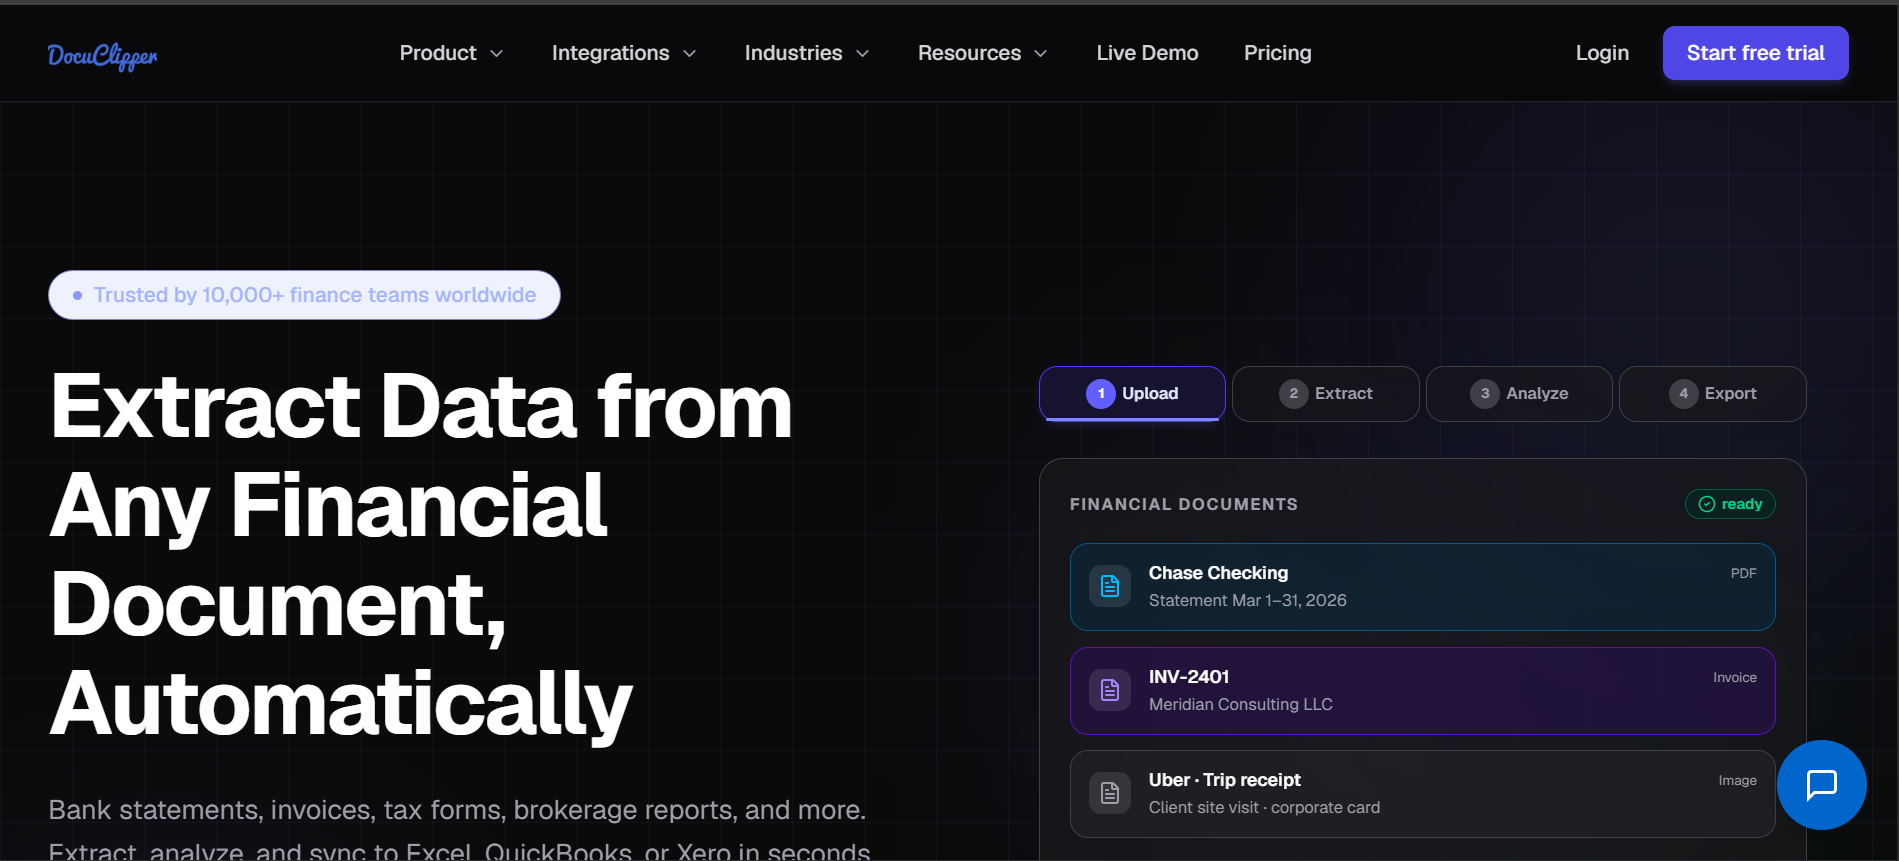Click step number 3 circle on Analyze
The height and width of the screenshot is (861, 1899).
(1485, 394)
